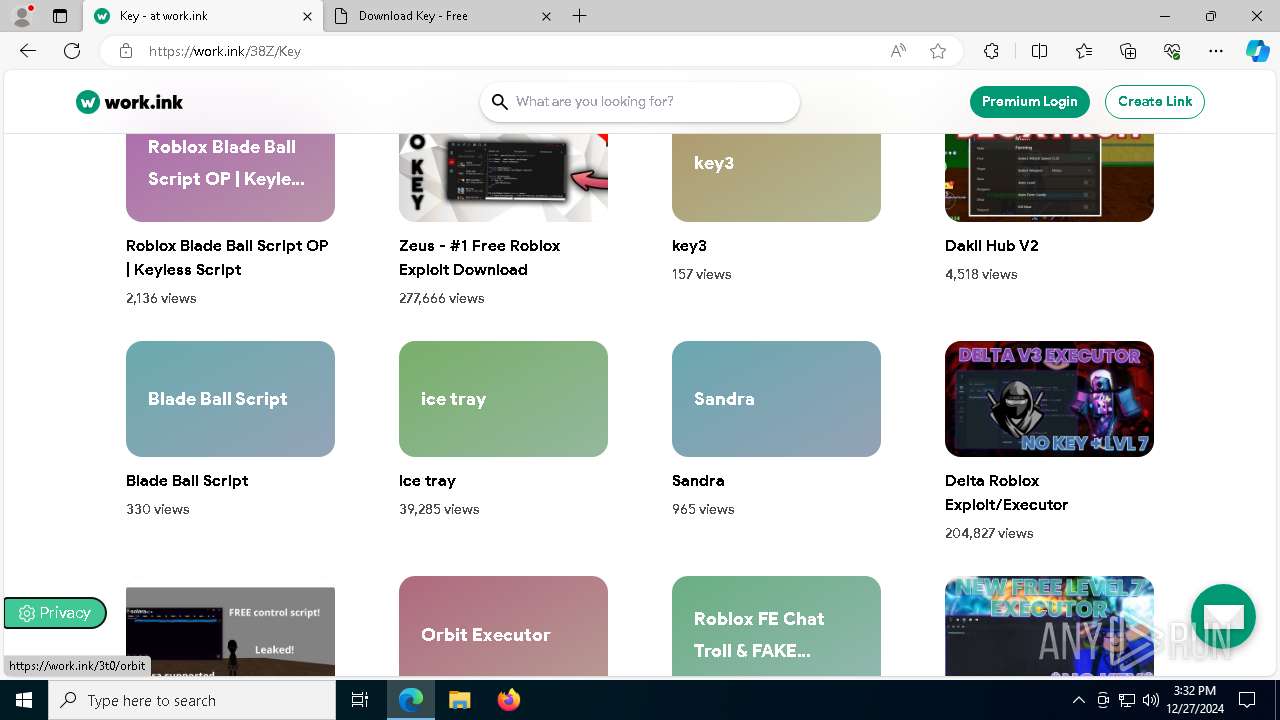The width and height of the screenshot is (1280, 720).
Task: Open the Roblox FE Chat Troll card
Action: tap(776, 627)
